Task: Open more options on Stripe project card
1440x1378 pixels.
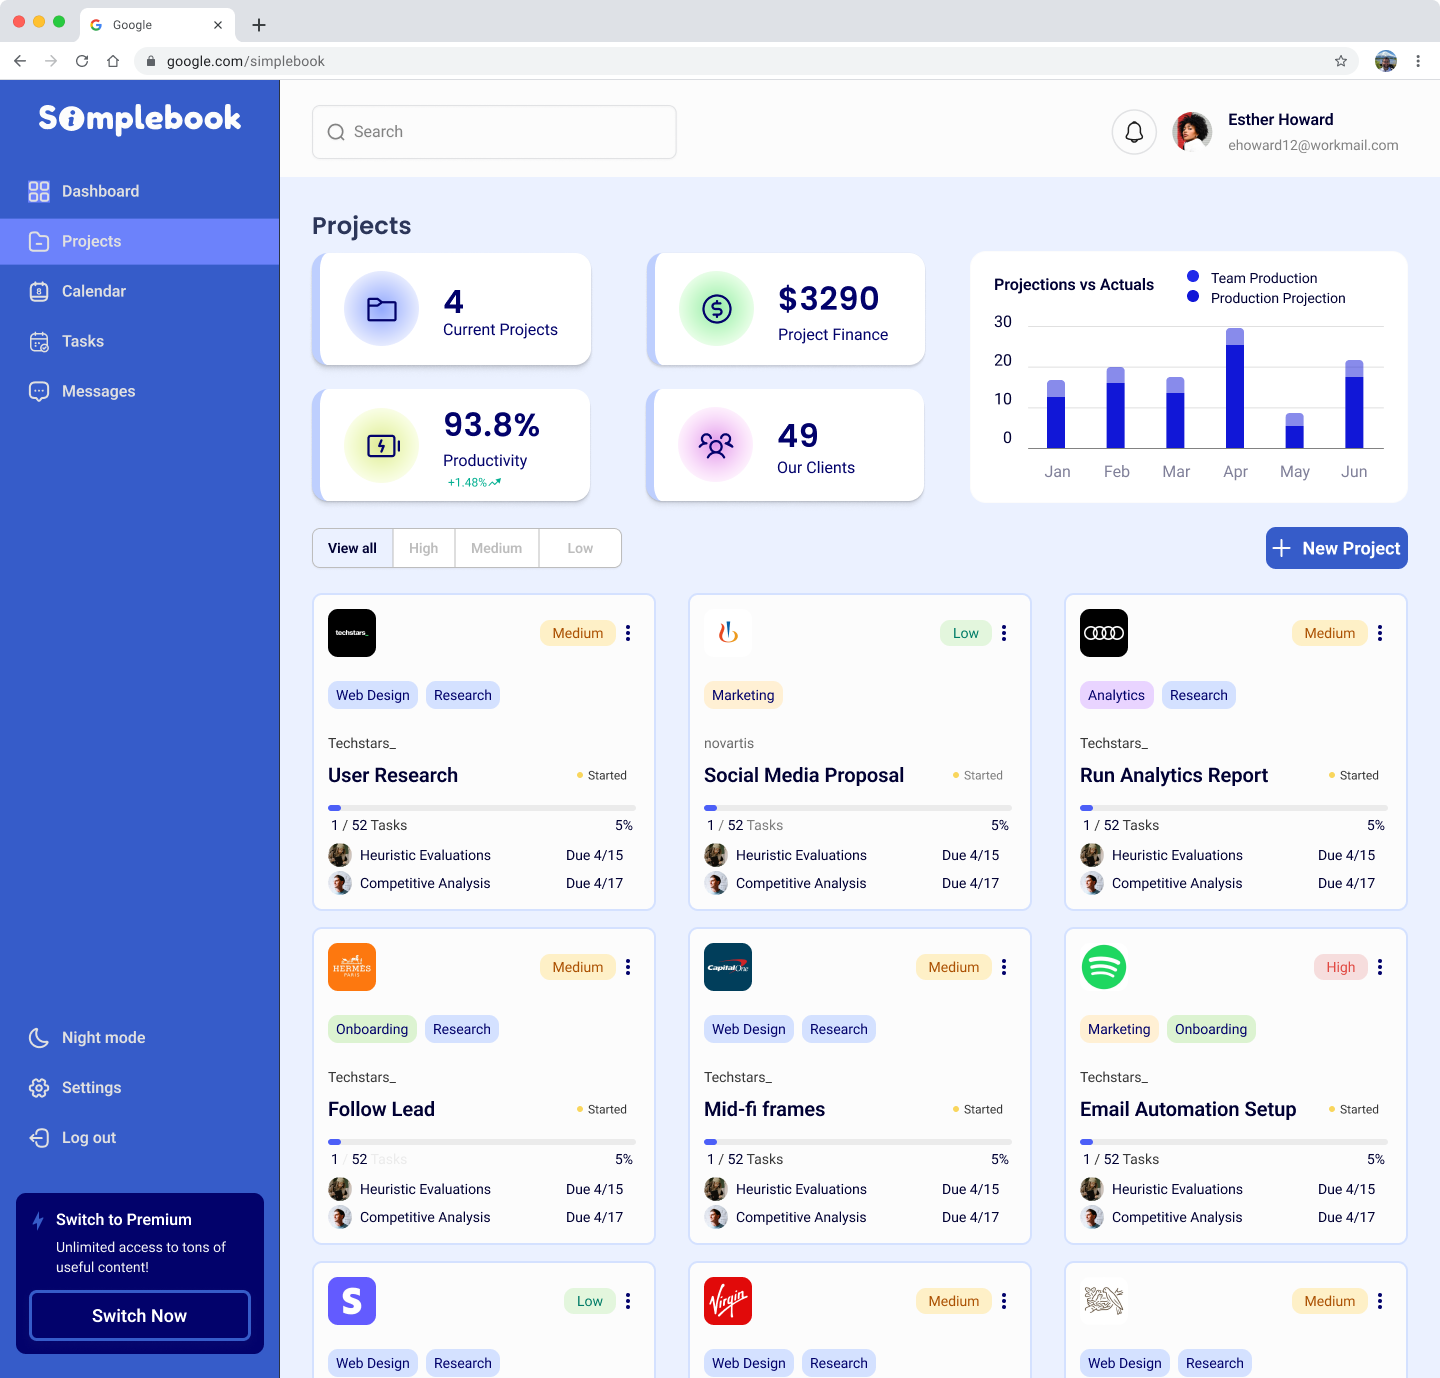Action: coord(628,1301)
